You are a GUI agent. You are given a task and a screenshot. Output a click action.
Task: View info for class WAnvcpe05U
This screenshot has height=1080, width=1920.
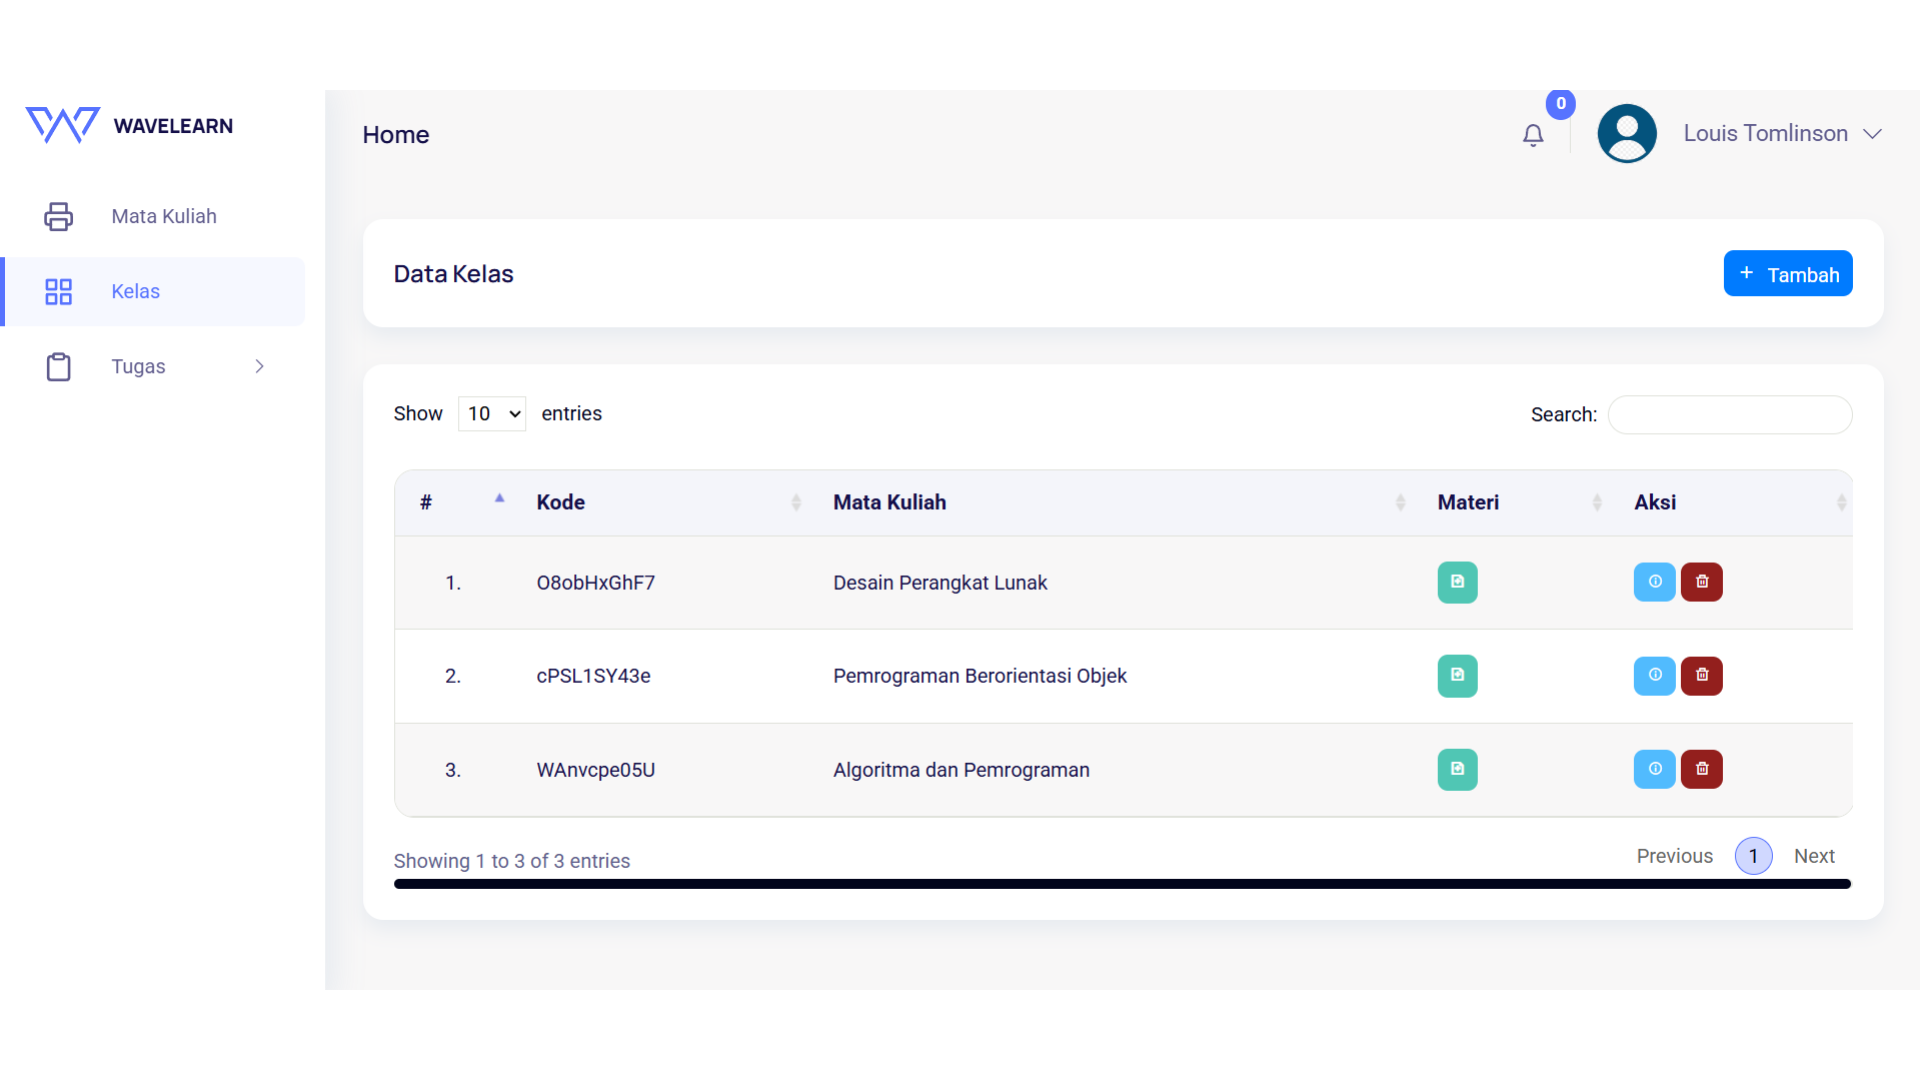tap(1654, 770)
